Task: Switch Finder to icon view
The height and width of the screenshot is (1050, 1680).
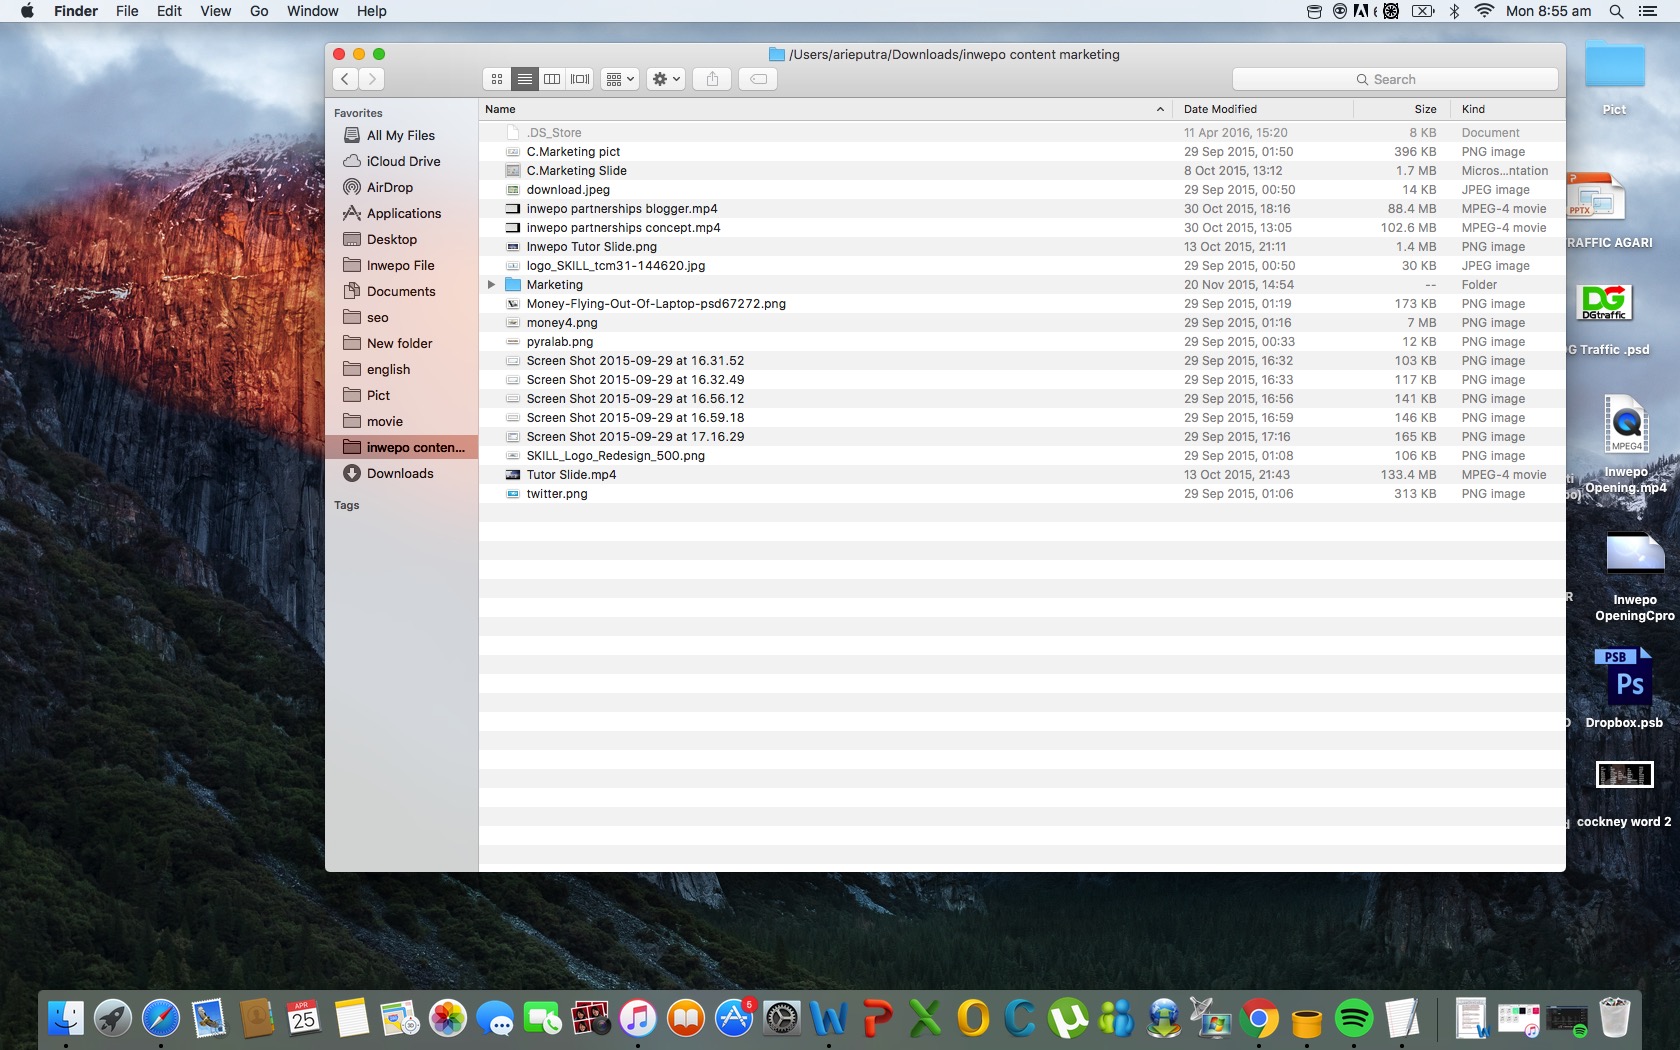Action: [497, 79]
